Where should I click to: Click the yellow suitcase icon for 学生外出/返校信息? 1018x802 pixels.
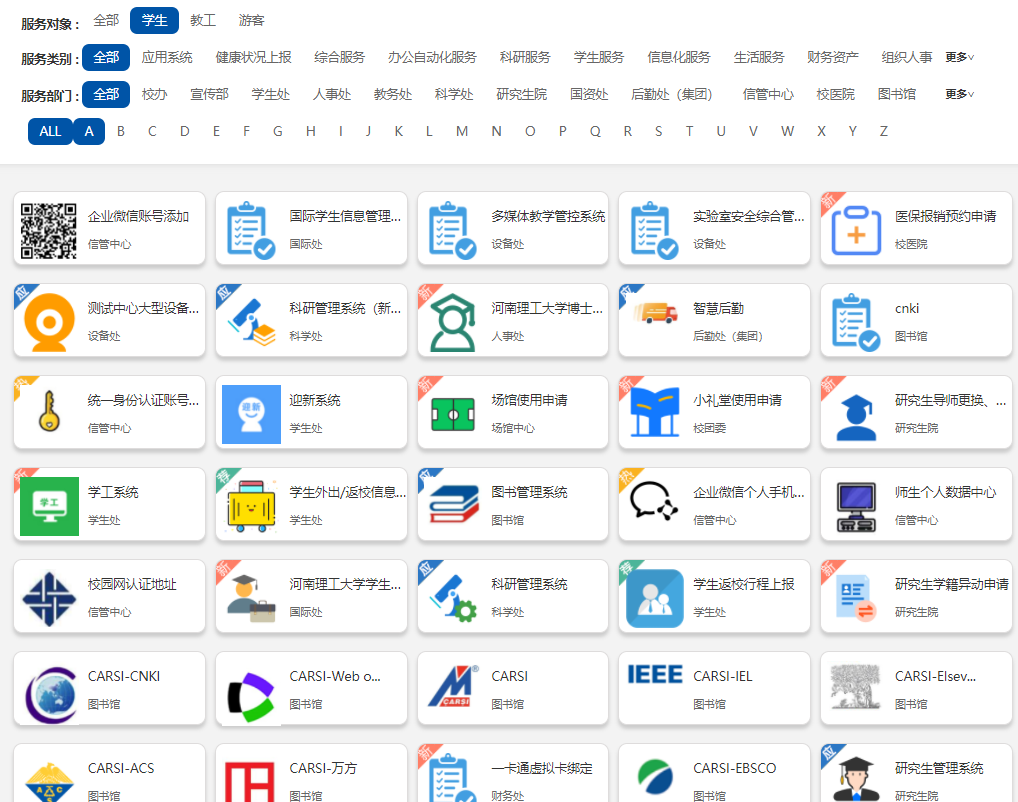coord(251,507)
